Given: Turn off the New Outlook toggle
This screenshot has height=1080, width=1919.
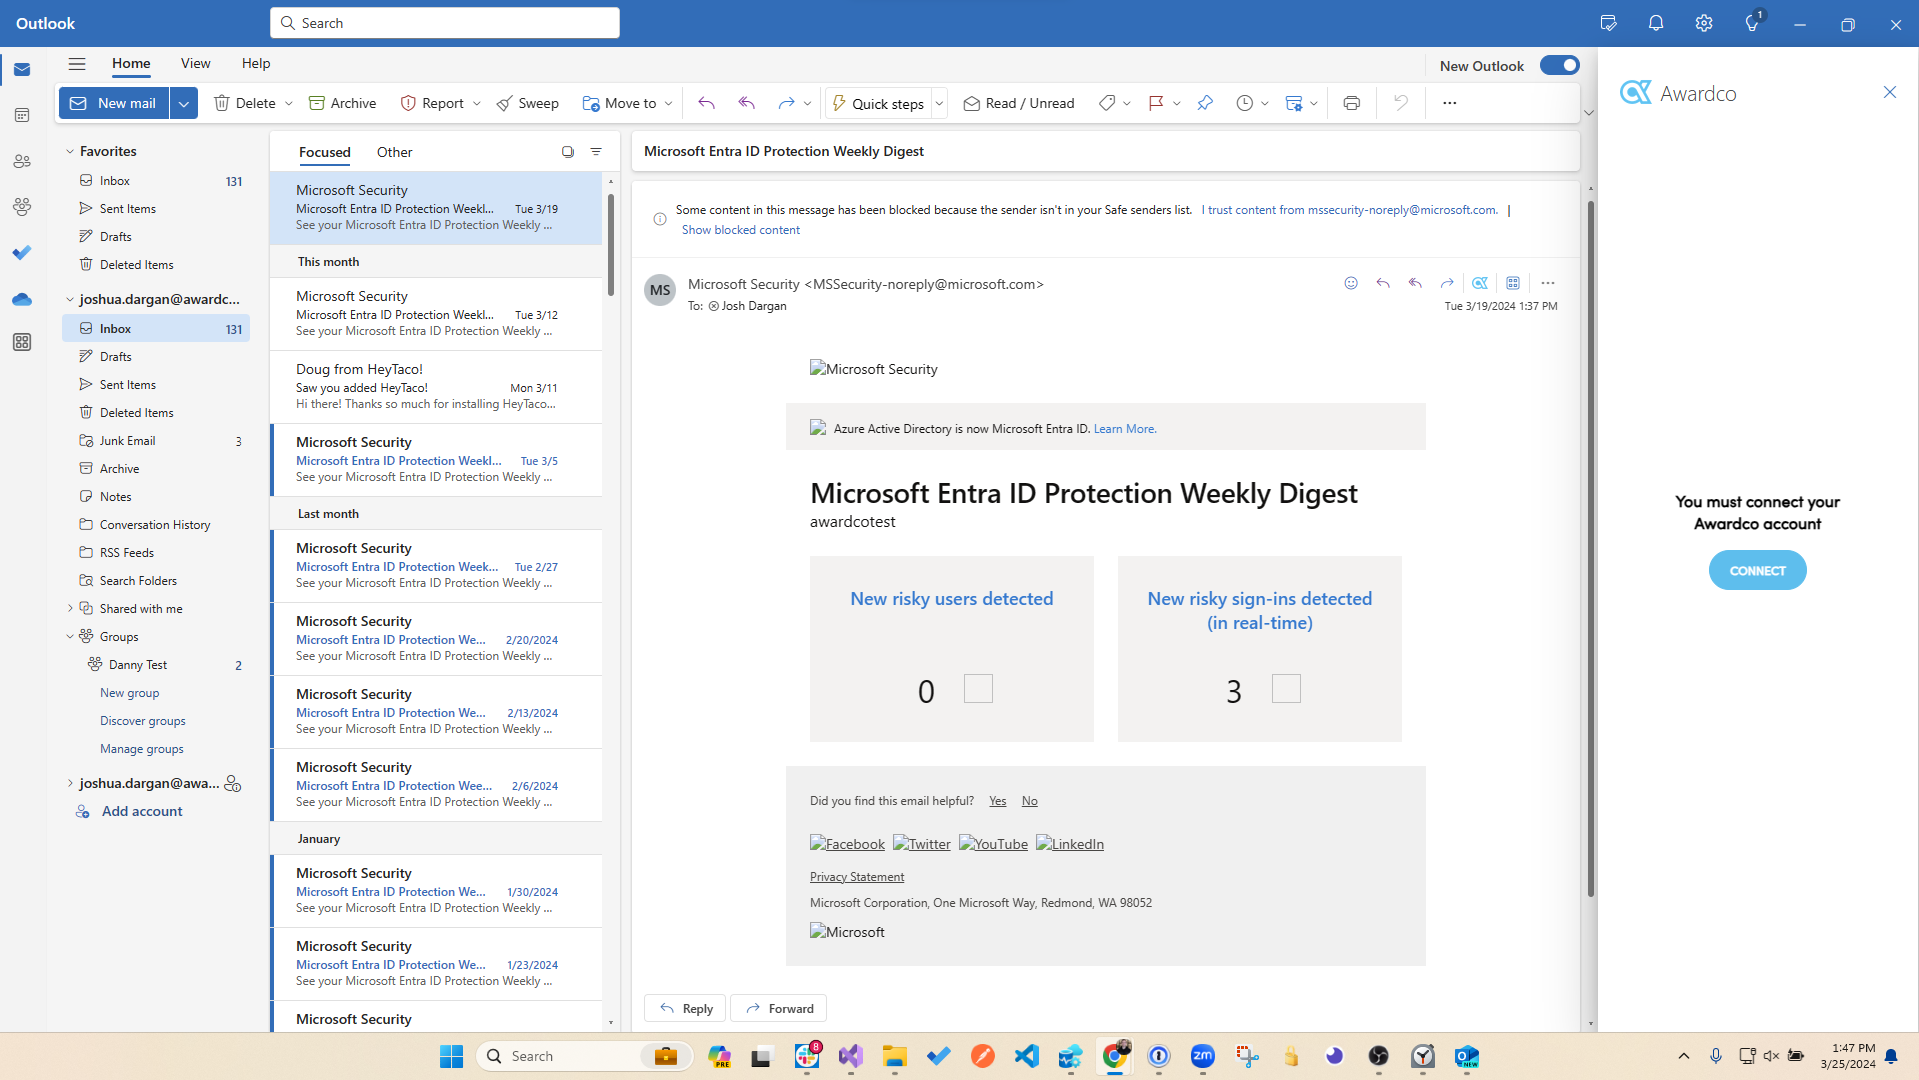Looking at the screenshot, I should pyautogui.click(x=1559, y=65).
